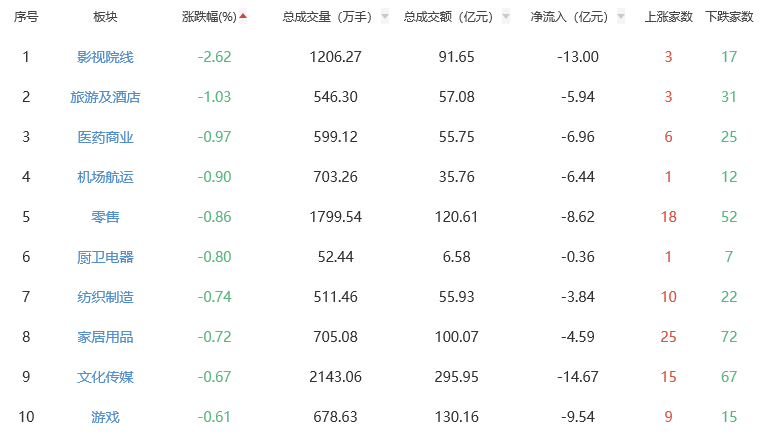Open the 机场航运 sector link
Screen dimensions: 771x438
click(105, 177)
